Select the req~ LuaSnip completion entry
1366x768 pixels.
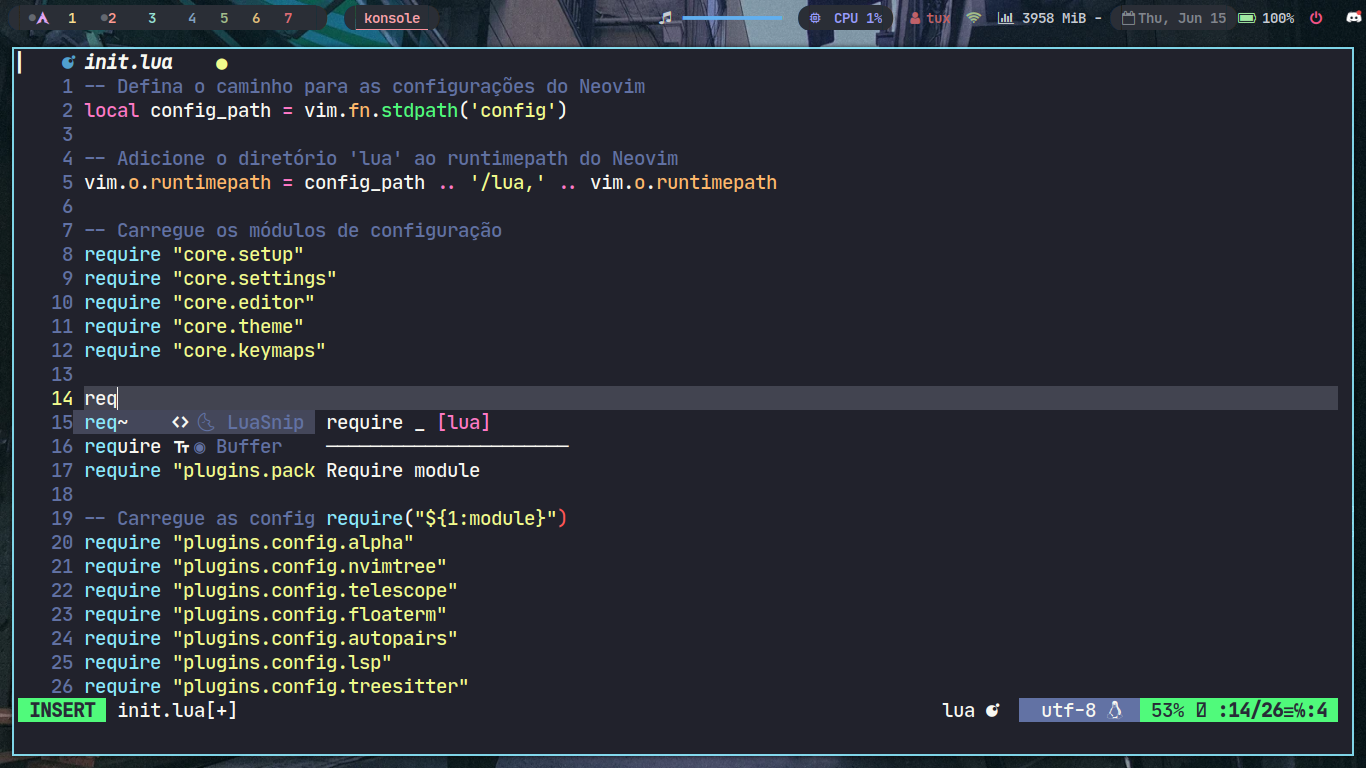click(194, 422)
